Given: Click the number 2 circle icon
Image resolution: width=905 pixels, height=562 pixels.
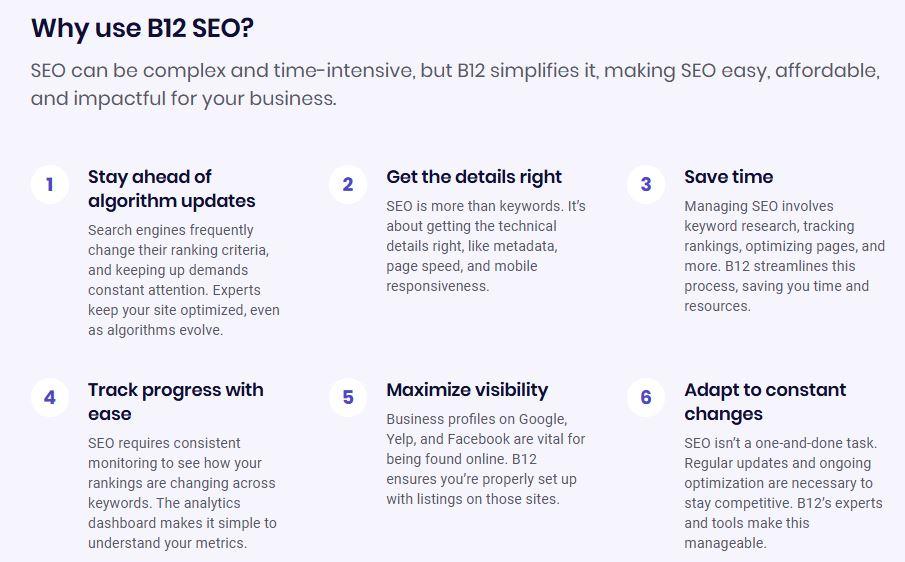Looking at the screenshot, I should (348, 185).
